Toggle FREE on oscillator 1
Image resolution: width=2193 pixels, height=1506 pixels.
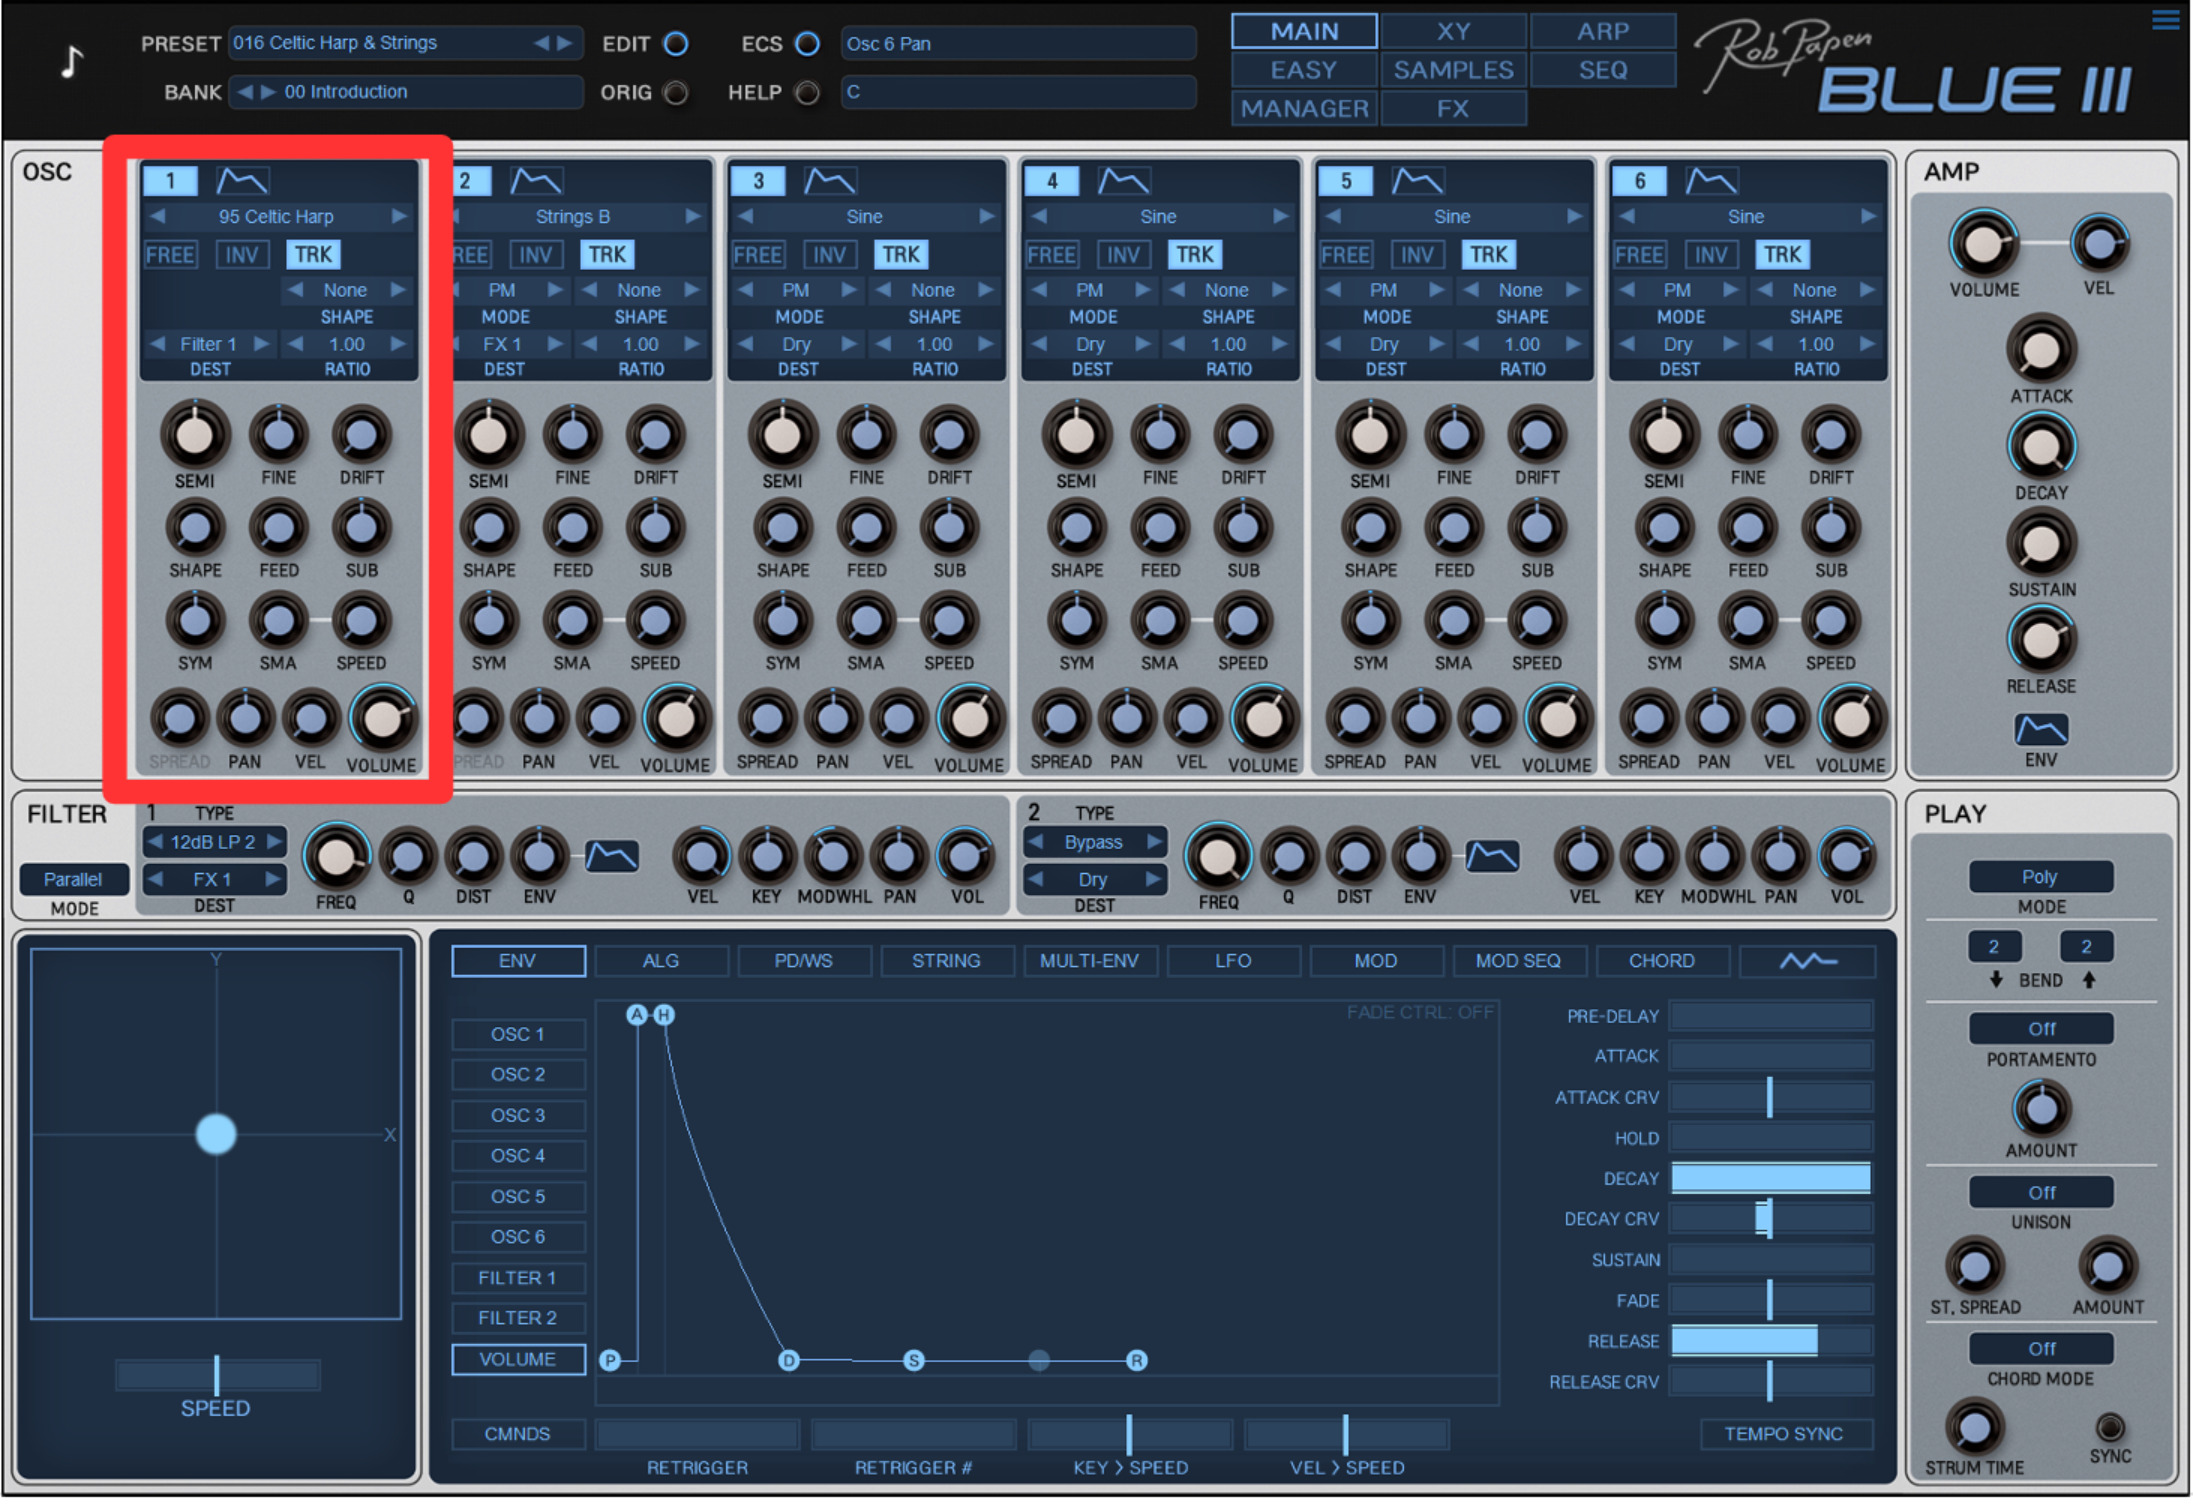pos(170,255)
